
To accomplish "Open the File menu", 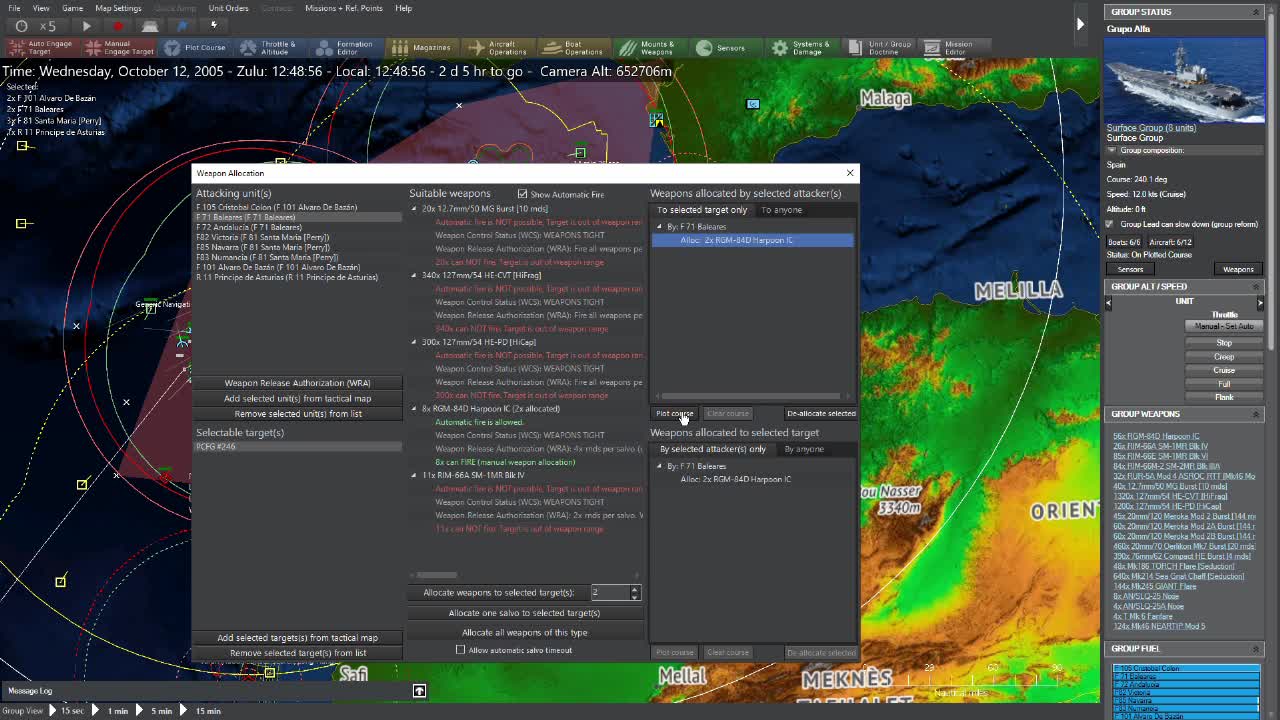I will click(x=14, y=8).
